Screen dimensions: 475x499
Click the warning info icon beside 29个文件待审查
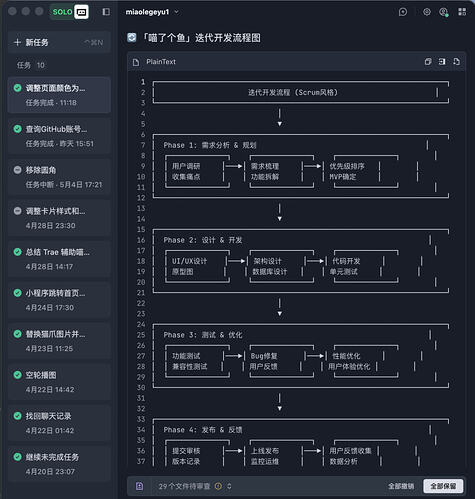pyautogui.click(x=218, y=486)
